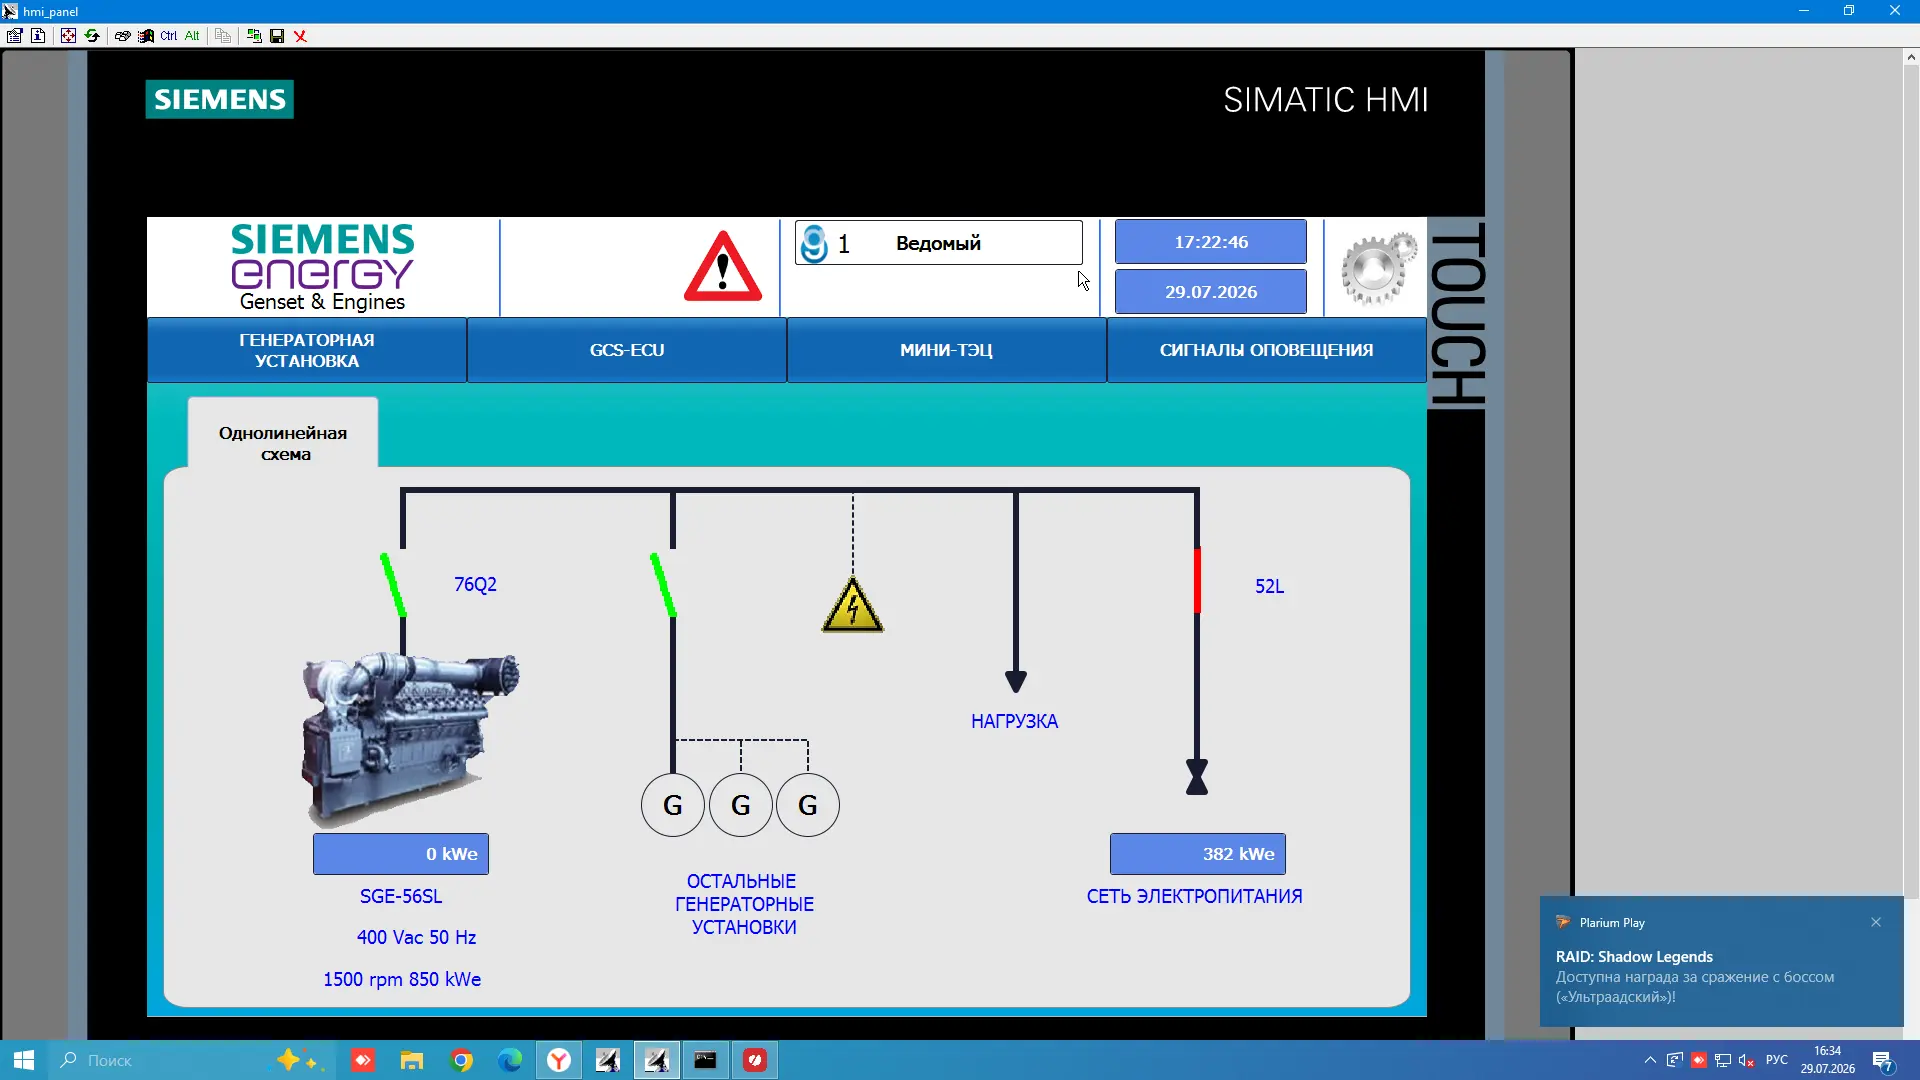Click the Поиск taskbar search box
Image resolution: width=1920 pixels, height=1080 pixels.
[190, 1060]
